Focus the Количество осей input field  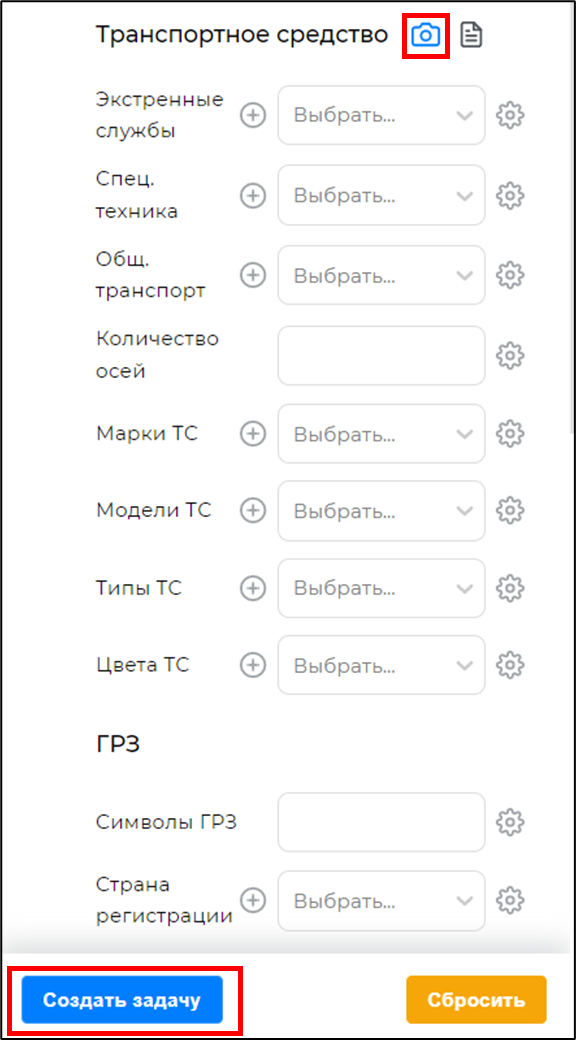[382, 356]
